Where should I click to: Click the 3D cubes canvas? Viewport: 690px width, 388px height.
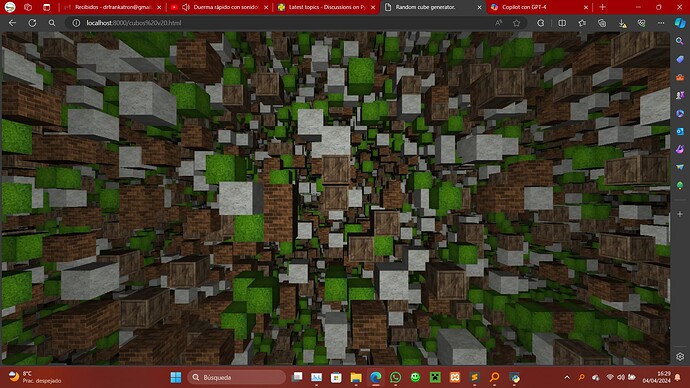[336, 198]
